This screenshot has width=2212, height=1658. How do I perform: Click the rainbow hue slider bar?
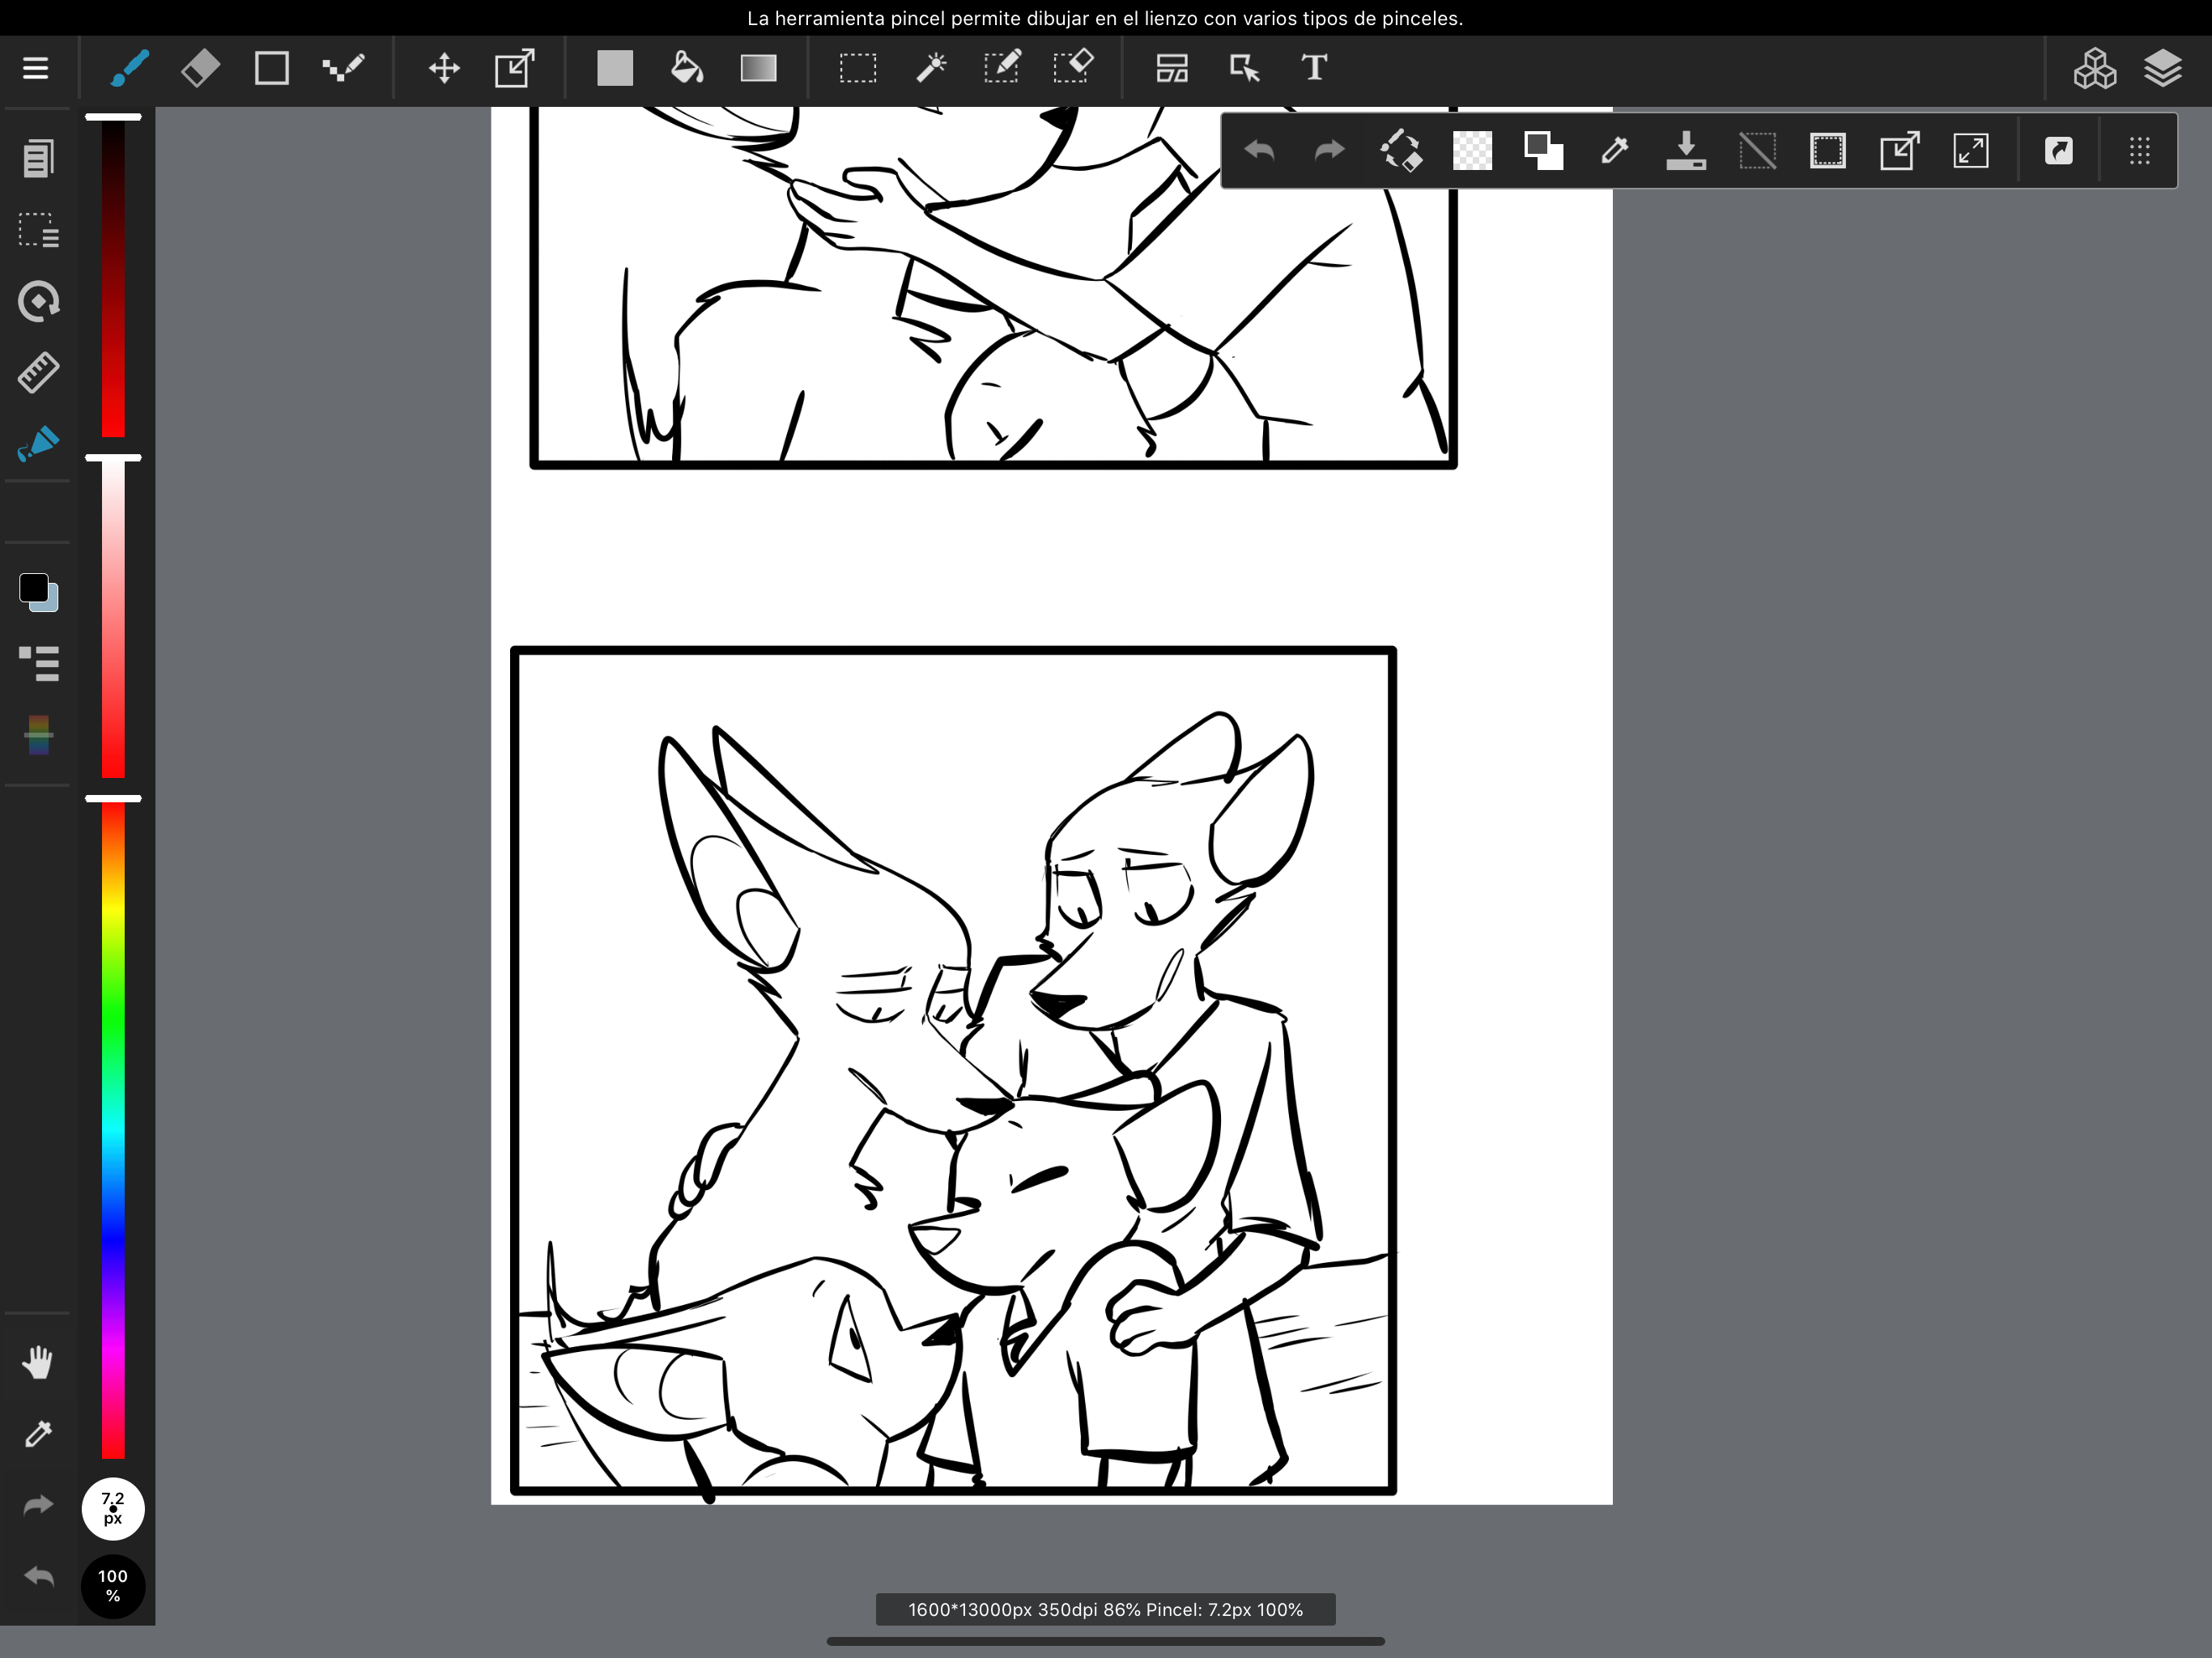(x=113, y=1130)
